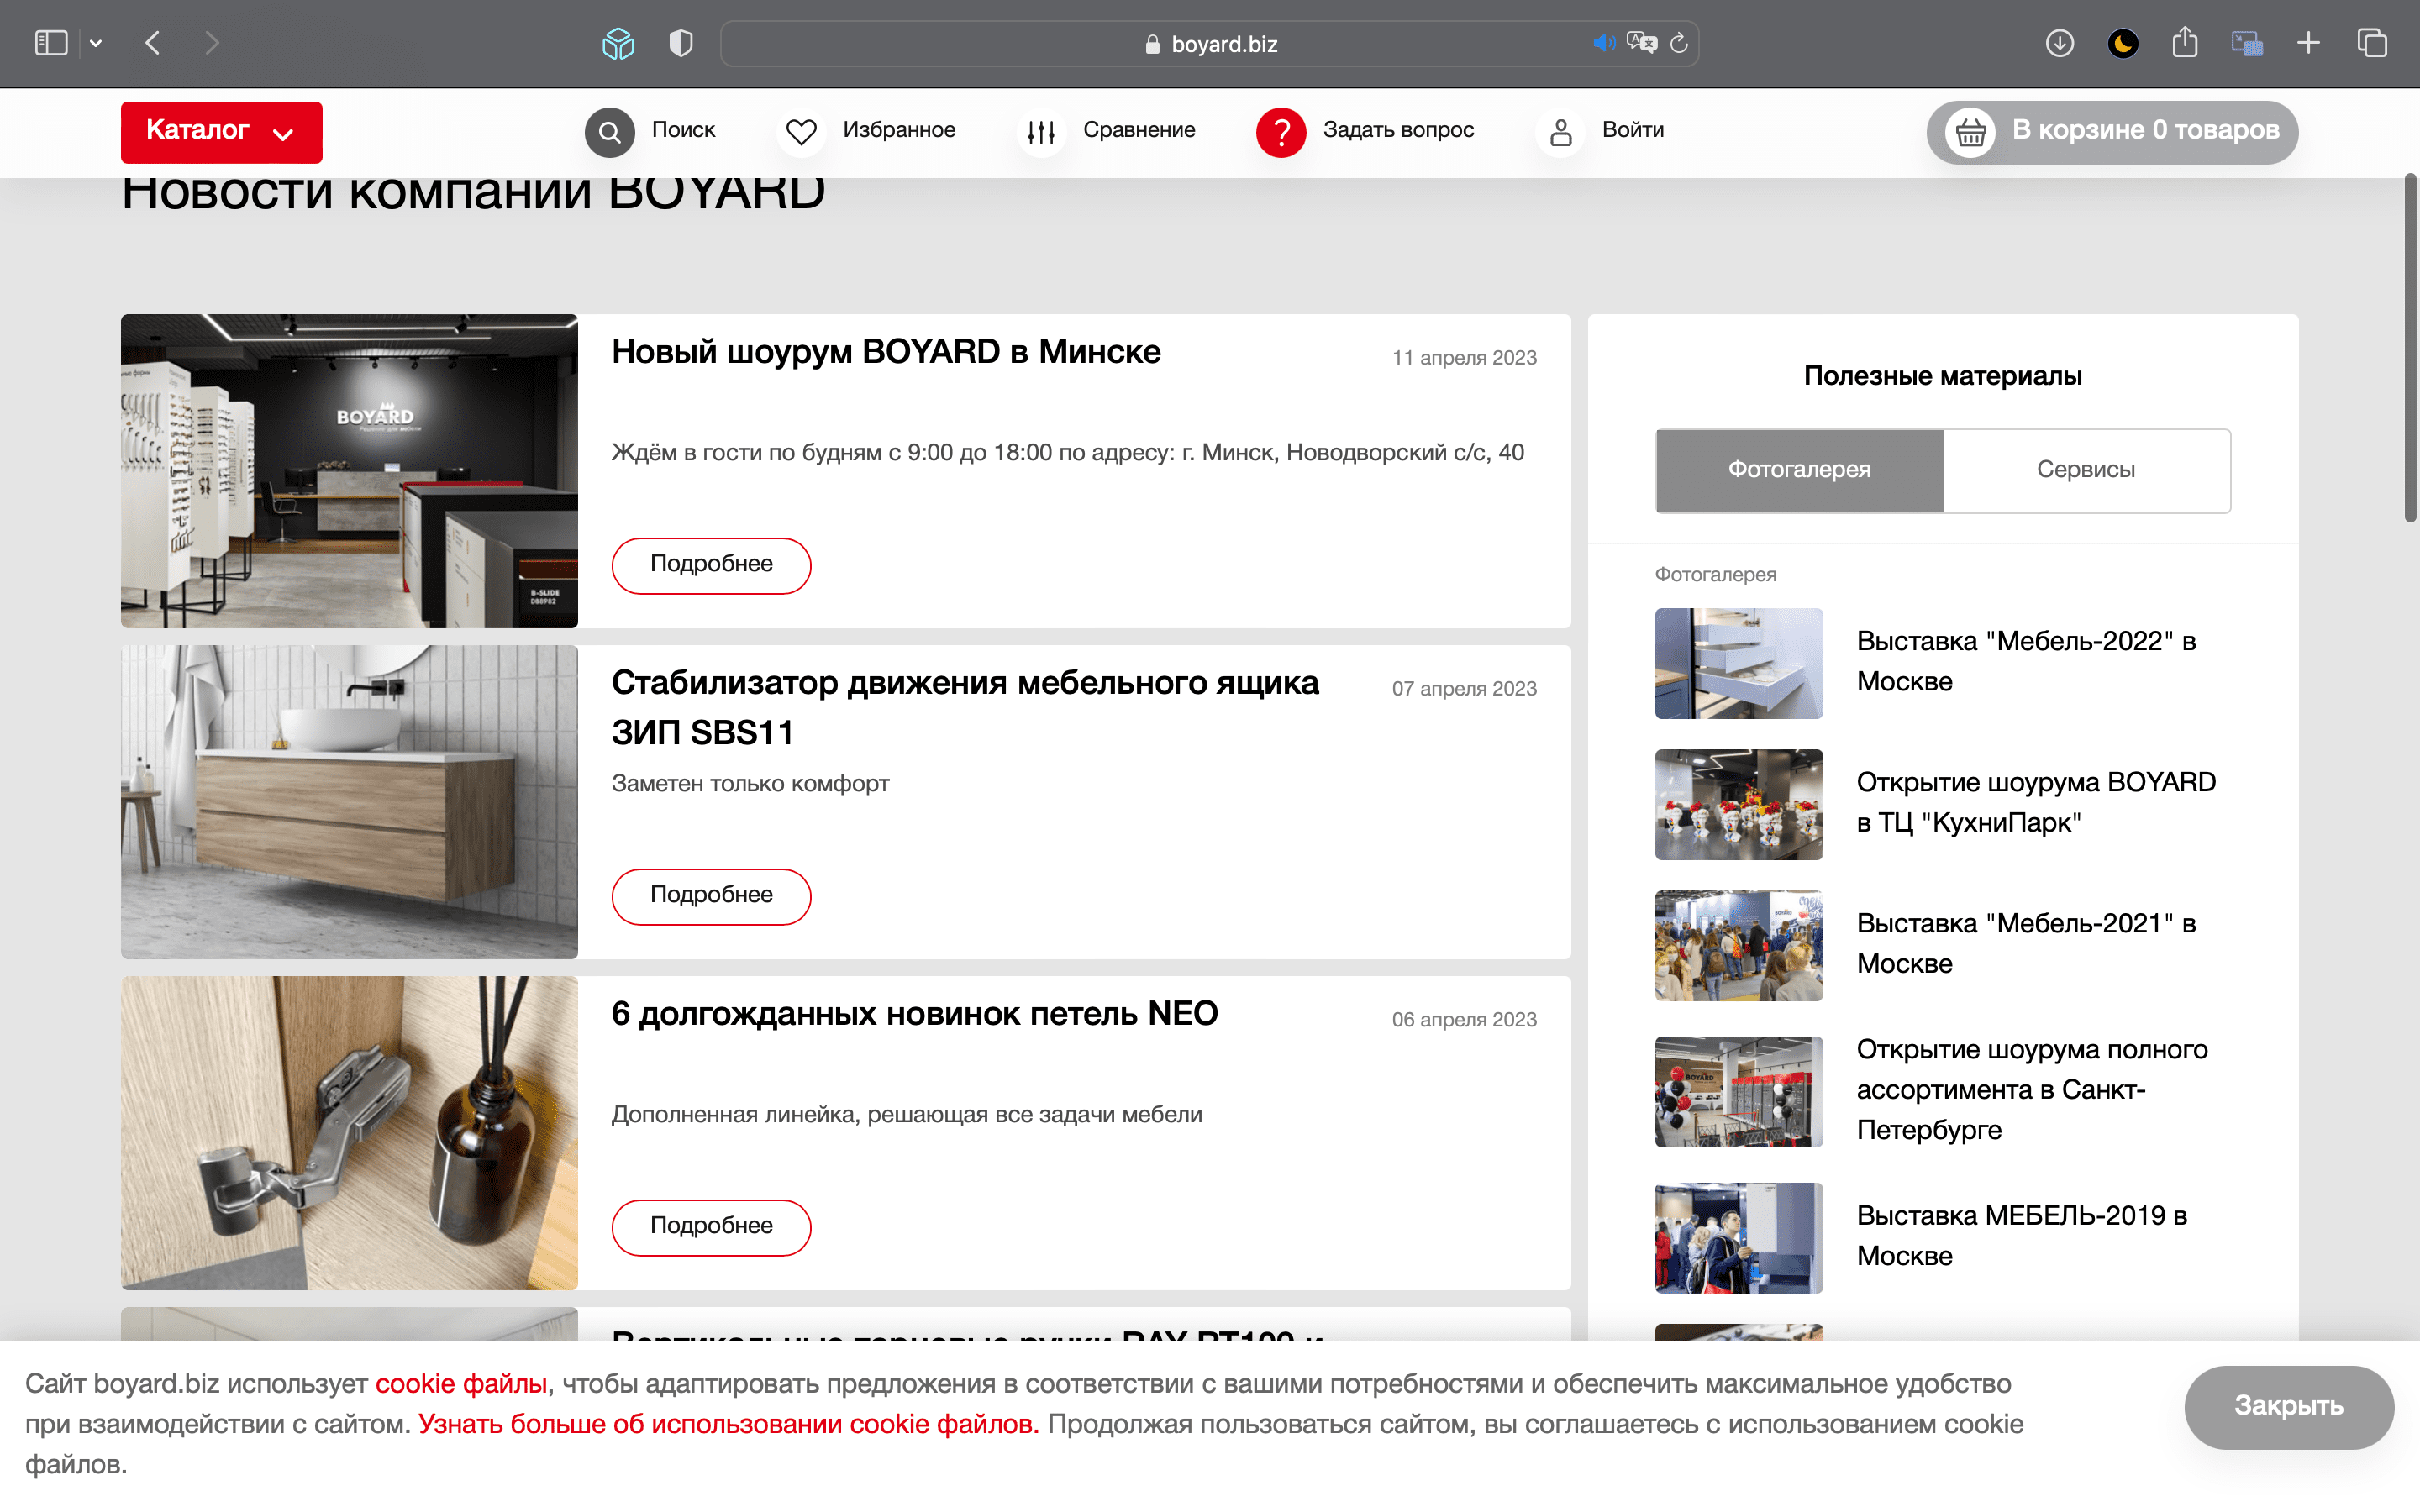Click the Заметен только комфорт subtitle
Screen dimensions: 2420x1512
750,784
